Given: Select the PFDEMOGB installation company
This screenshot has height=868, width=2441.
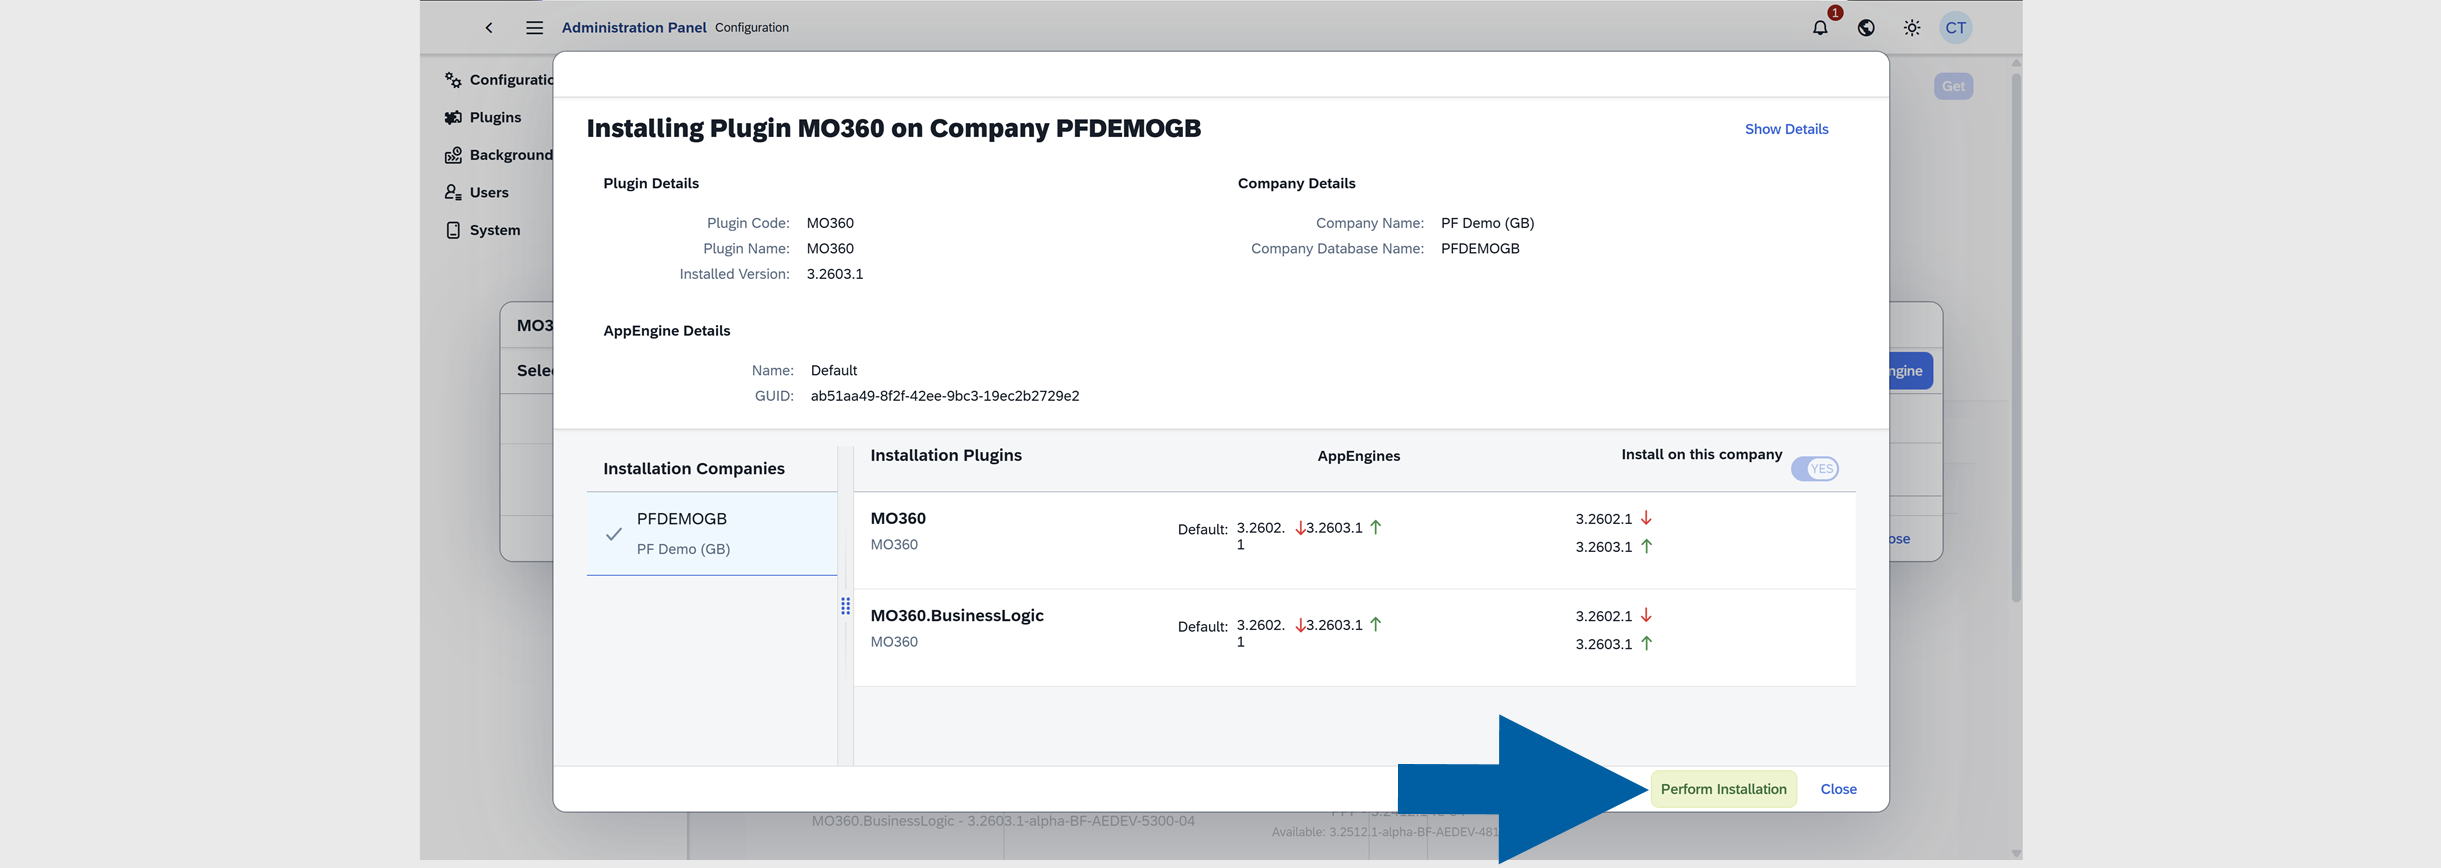Looking at the screenshot, I should pyautogui.click(x=711, y=533).
